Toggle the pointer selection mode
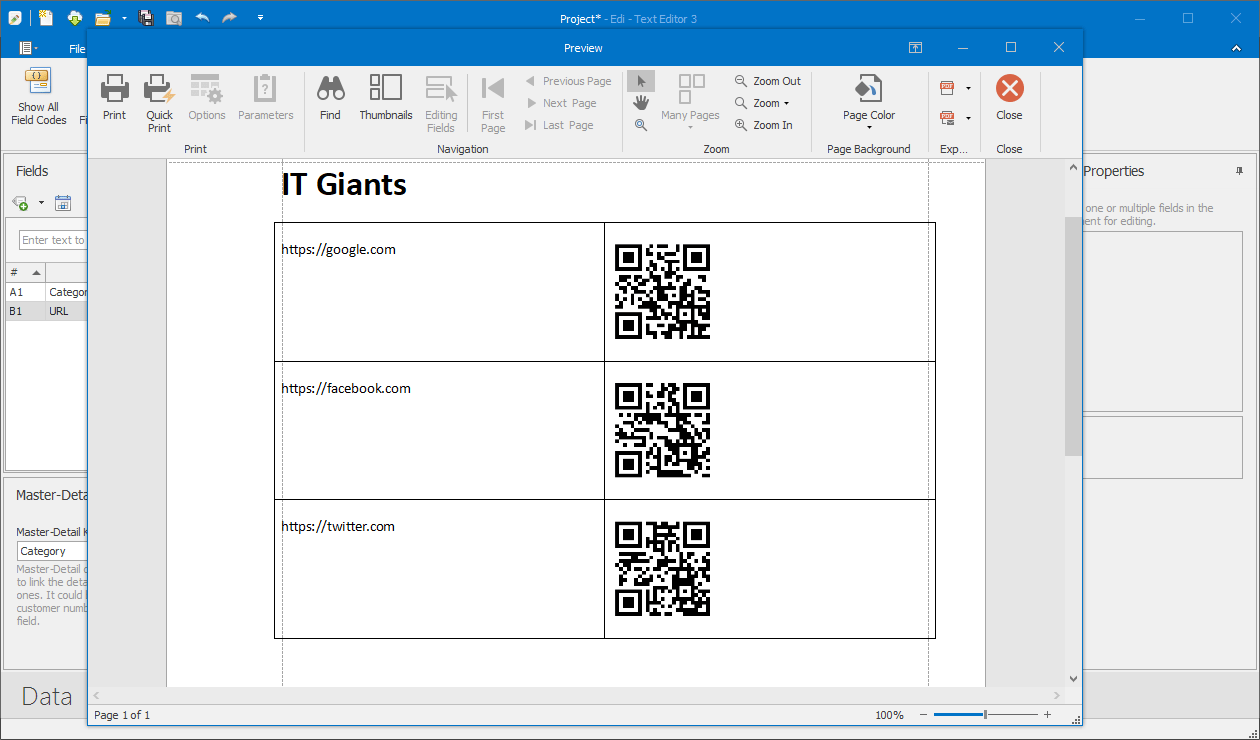The height and width of the screenshot is (740, 1260). coord(640,80)
